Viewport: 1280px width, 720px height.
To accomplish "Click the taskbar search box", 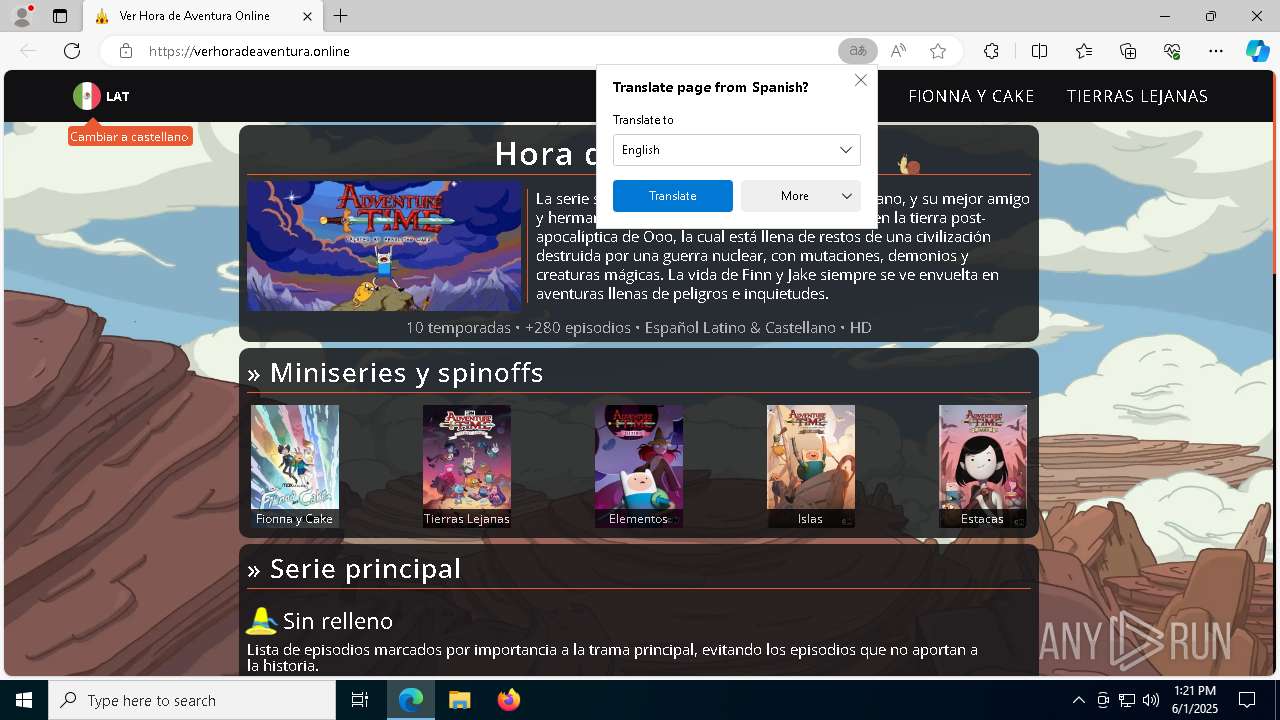I will [192, 700].
